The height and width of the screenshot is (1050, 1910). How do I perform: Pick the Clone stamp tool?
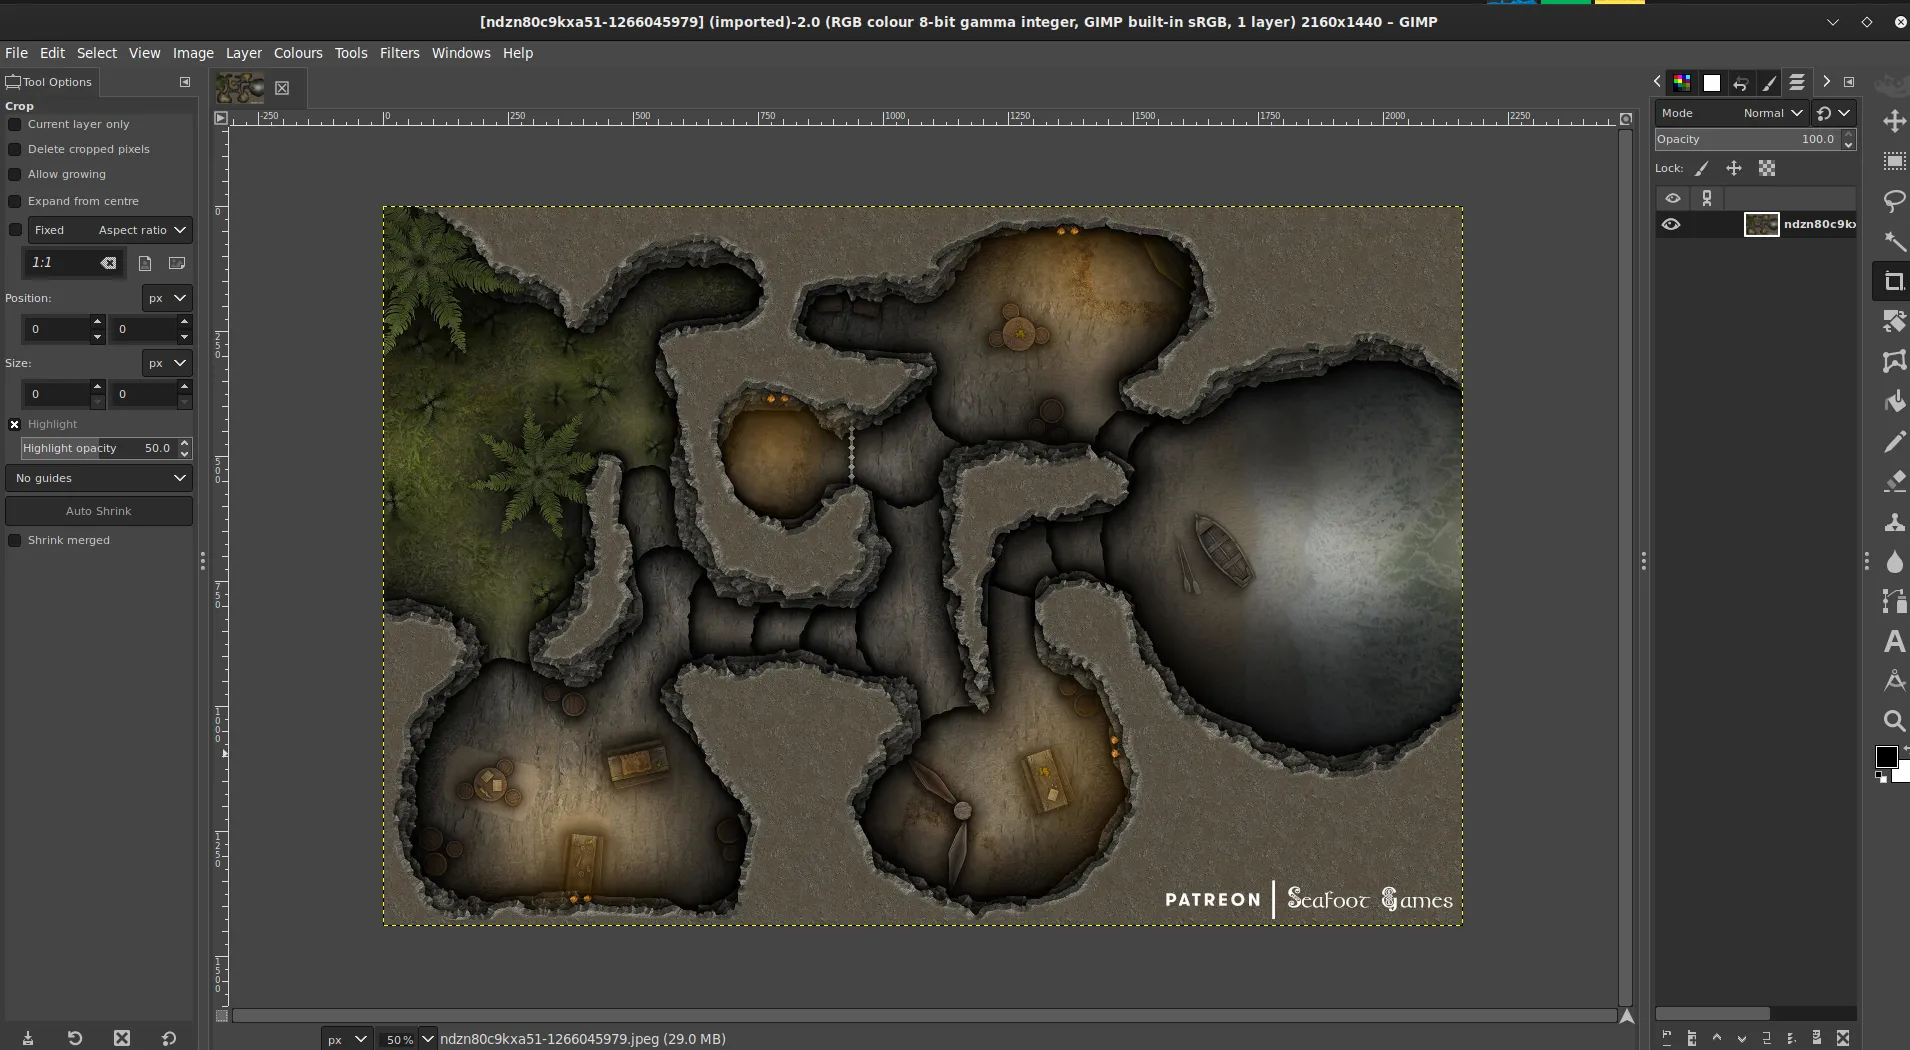[1894, 522]
